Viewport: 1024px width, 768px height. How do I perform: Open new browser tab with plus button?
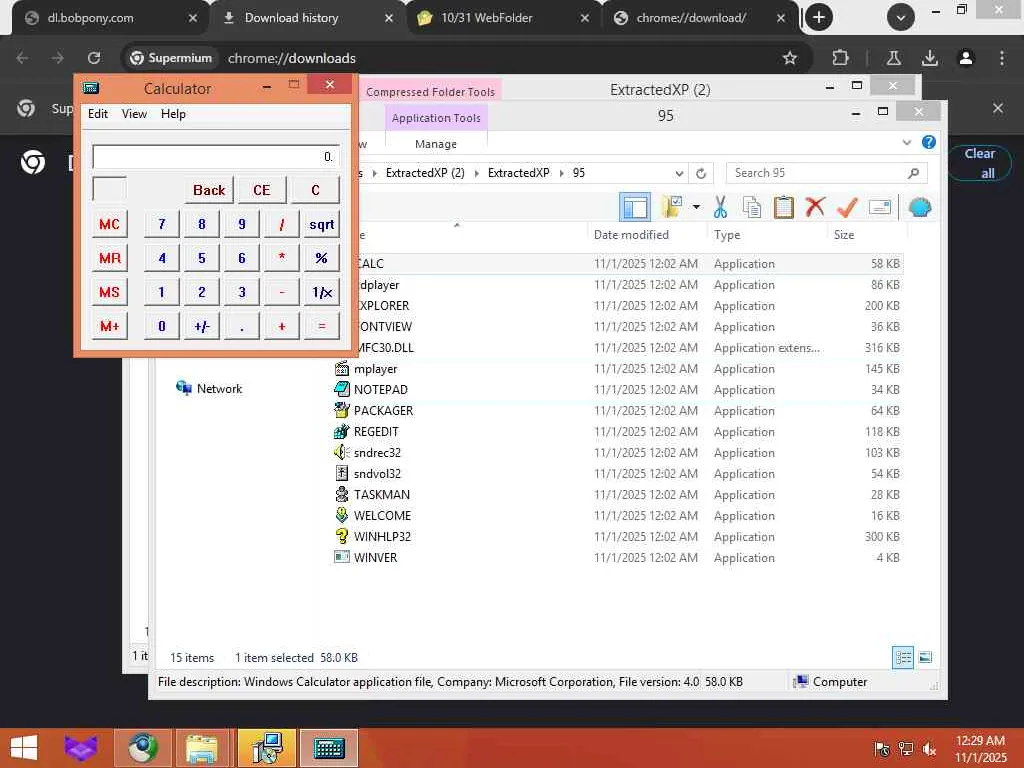coord(819,18)
